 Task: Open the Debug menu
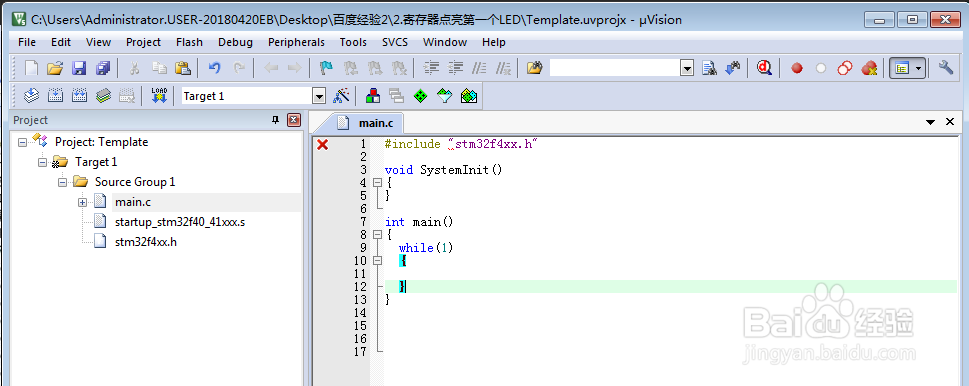[x=235, y=42]
